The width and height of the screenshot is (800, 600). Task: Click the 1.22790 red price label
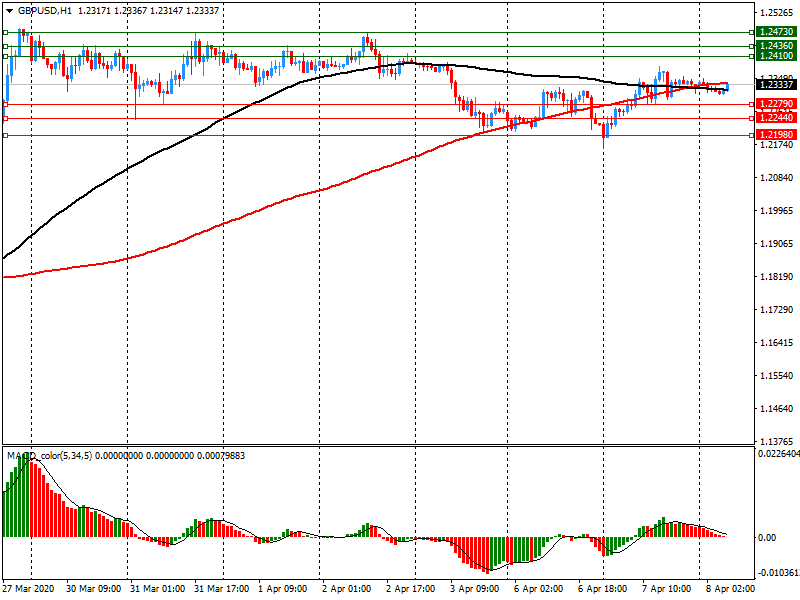(x=776, y=104)
